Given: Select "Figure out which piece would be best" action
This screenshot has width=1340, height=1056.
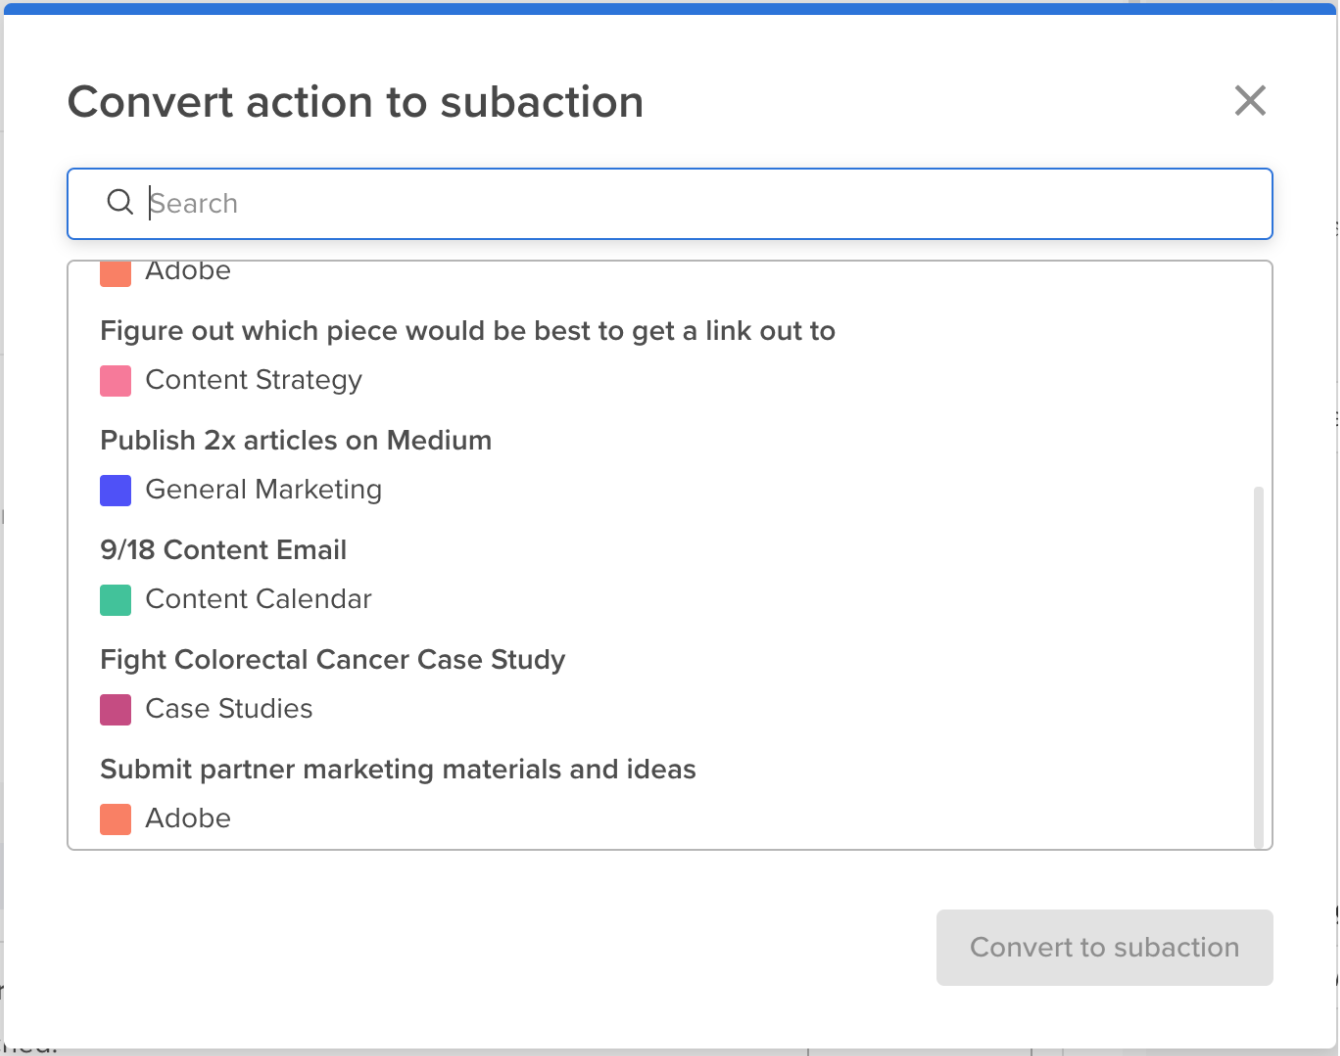Looking at the screenshot, I should (467, 331).
